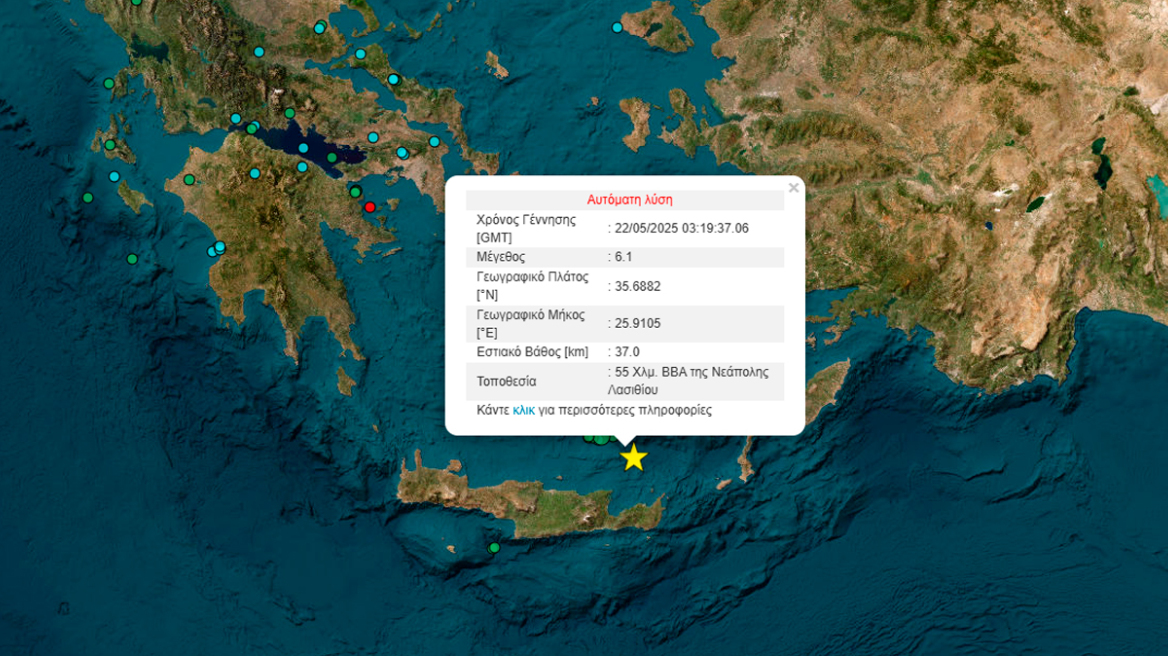This screenshot has width=1168, height=656.
Task: Click the focal depth value 37.0
Action: pos(627,352)
